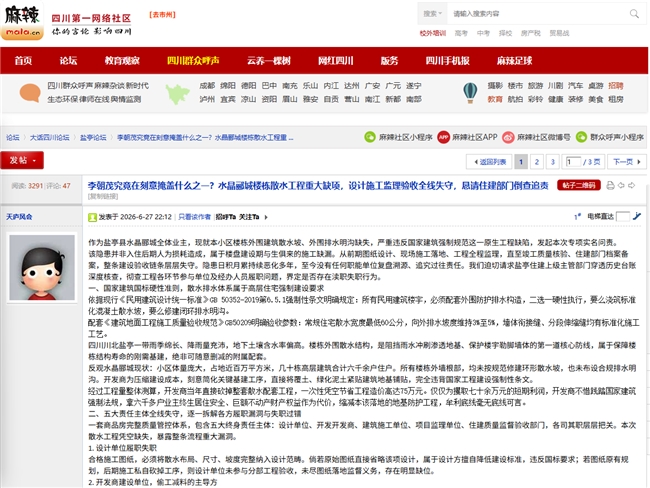650x488 pixels.
Task: Click the hot air balloon icon
Action: click(x=470, y=93)
